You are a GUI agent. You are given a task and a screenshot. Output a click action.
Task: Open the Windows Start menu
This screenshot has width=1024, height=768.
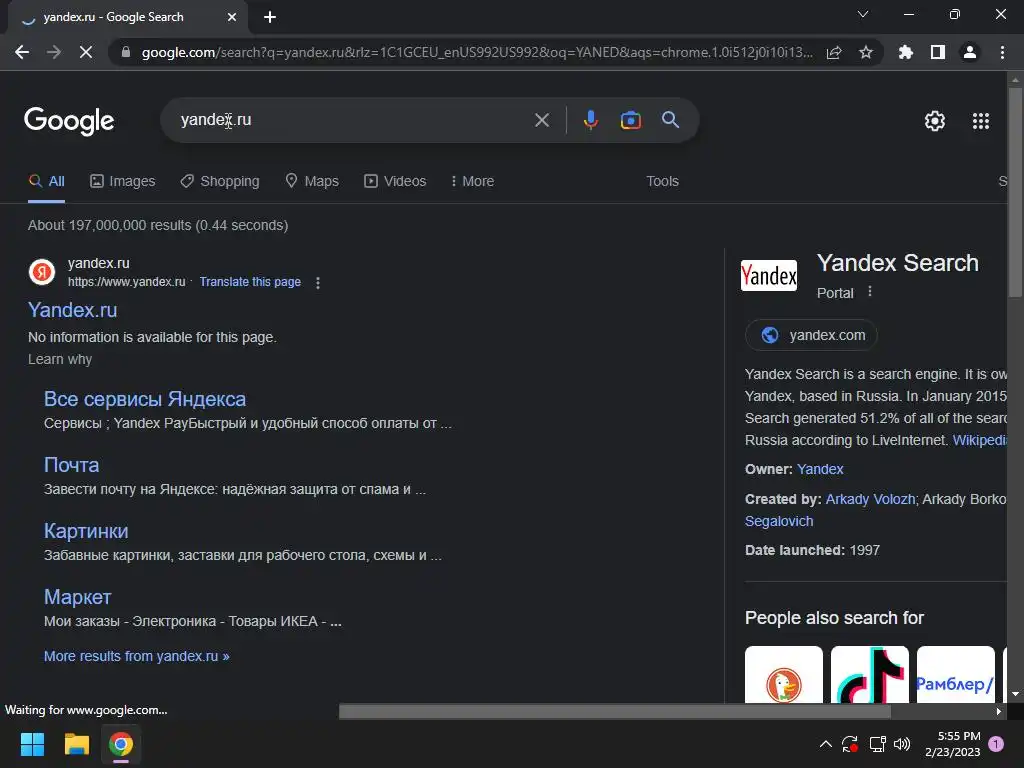tap(32, 744)
